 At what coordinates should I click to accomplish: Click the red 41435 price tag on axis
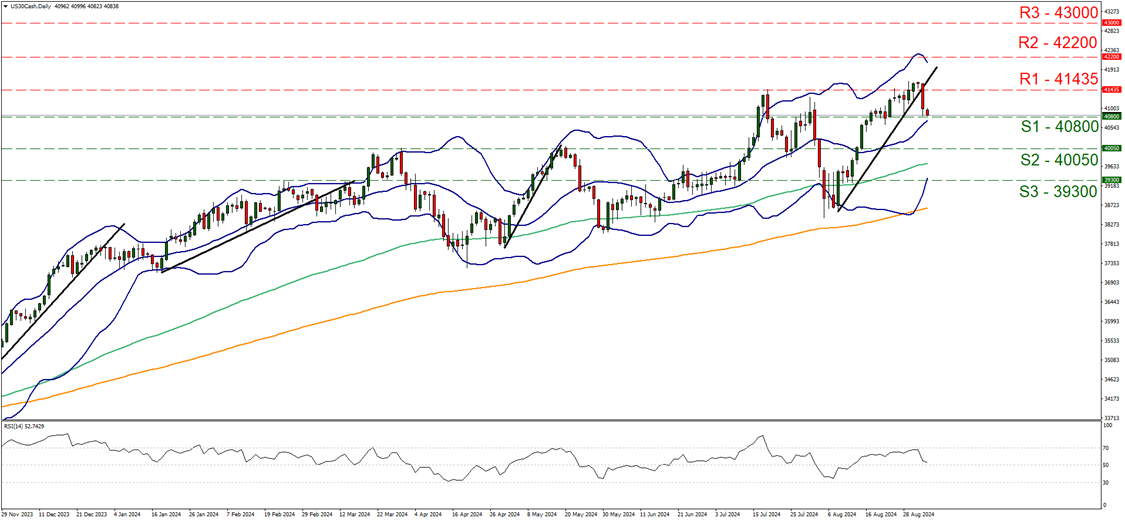(x=1110, y=90)
